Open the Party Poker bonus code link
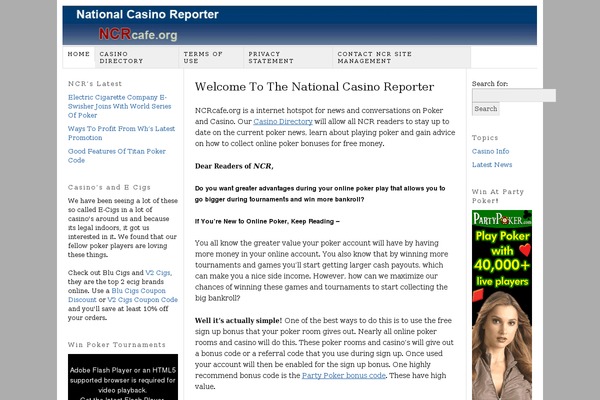The width and height of the screenshot is (600, 400). tap(344, 376)
